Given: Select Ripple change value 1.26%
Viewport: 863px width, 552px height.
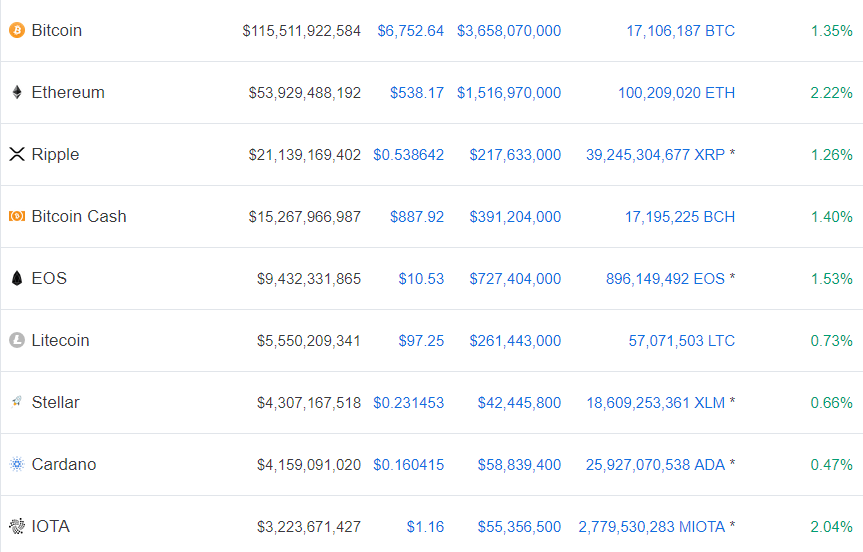Looking at the screenshot, I should click(832, 155).
